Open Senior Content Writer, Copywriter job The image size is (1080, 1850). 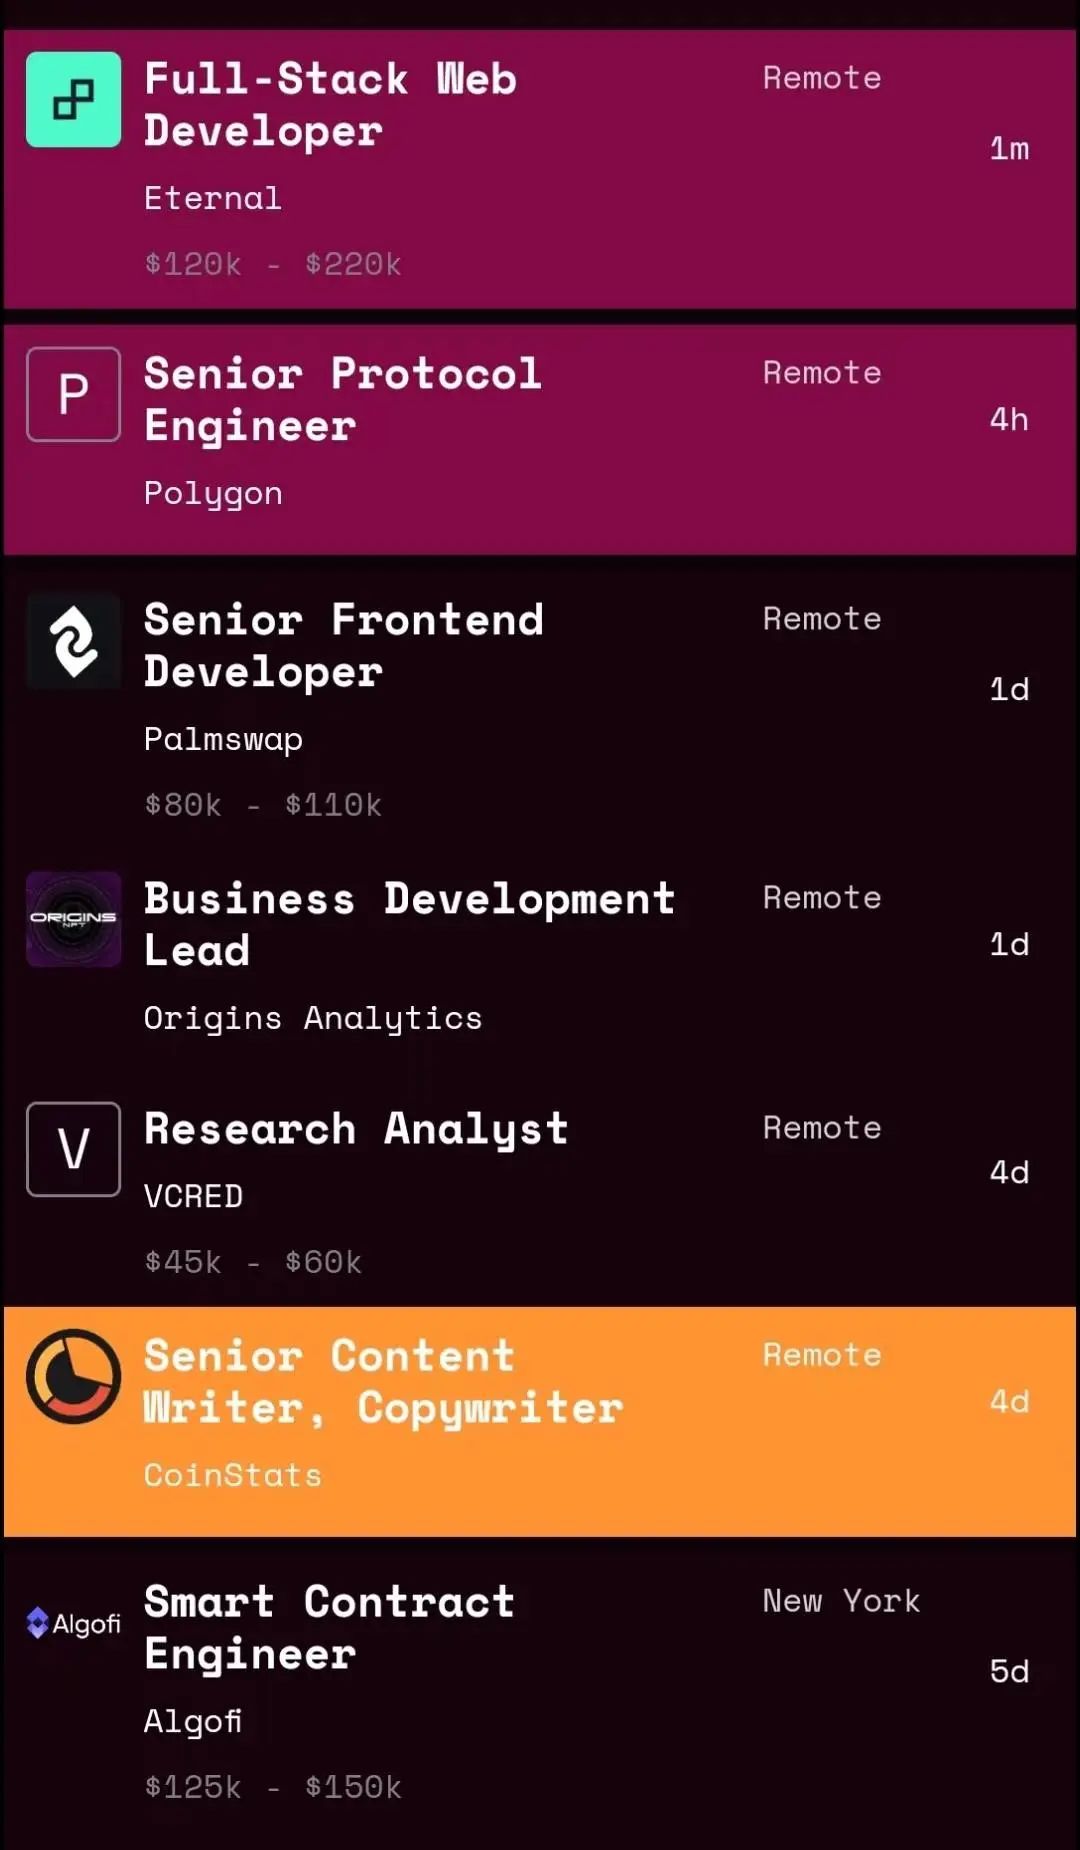point(383,1382)
